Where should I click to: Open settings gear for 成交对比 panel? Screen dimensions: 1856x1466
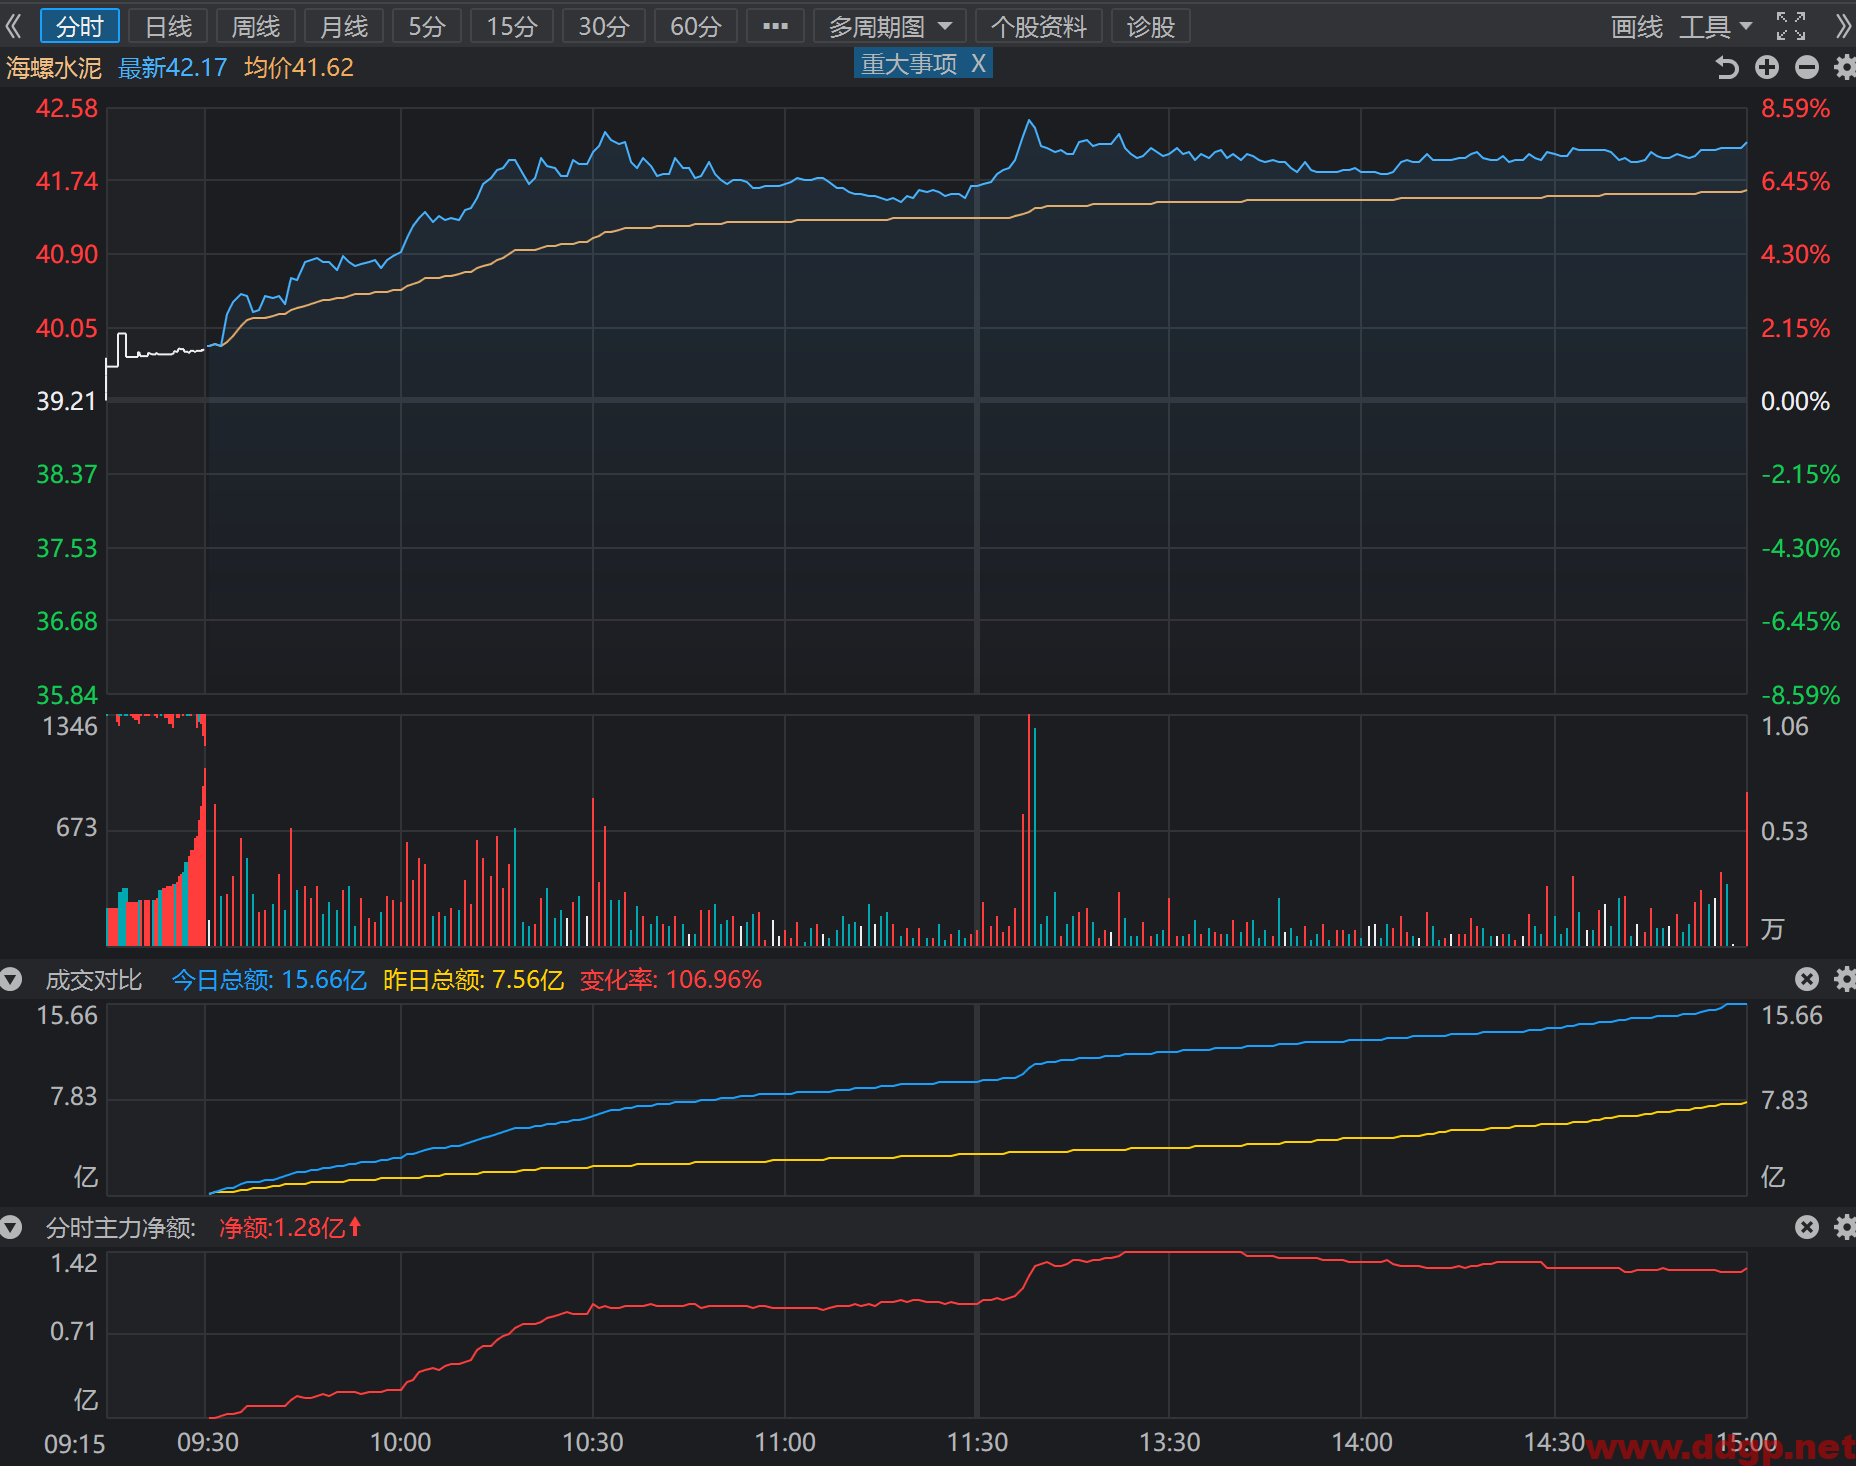click(x=1845, y=979)
